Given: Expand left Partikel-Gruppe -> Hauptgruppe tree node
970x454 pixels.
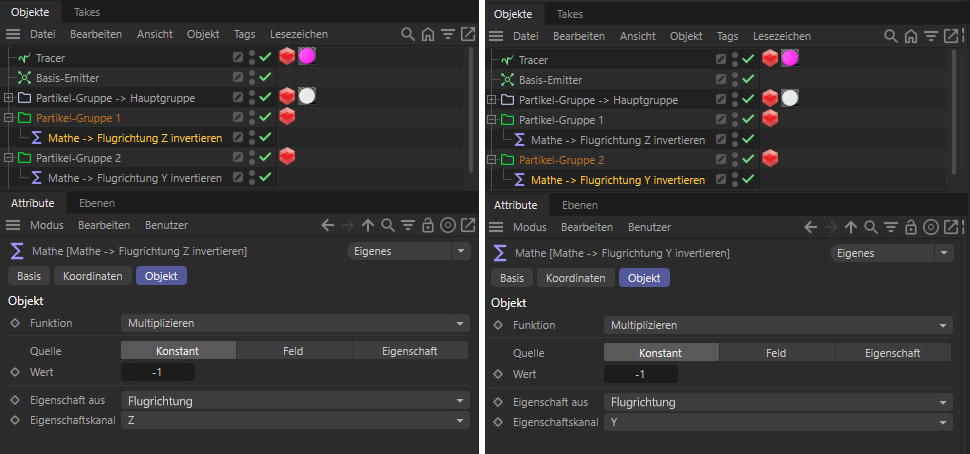Looking at the screenshot, I should click(9, 98).
